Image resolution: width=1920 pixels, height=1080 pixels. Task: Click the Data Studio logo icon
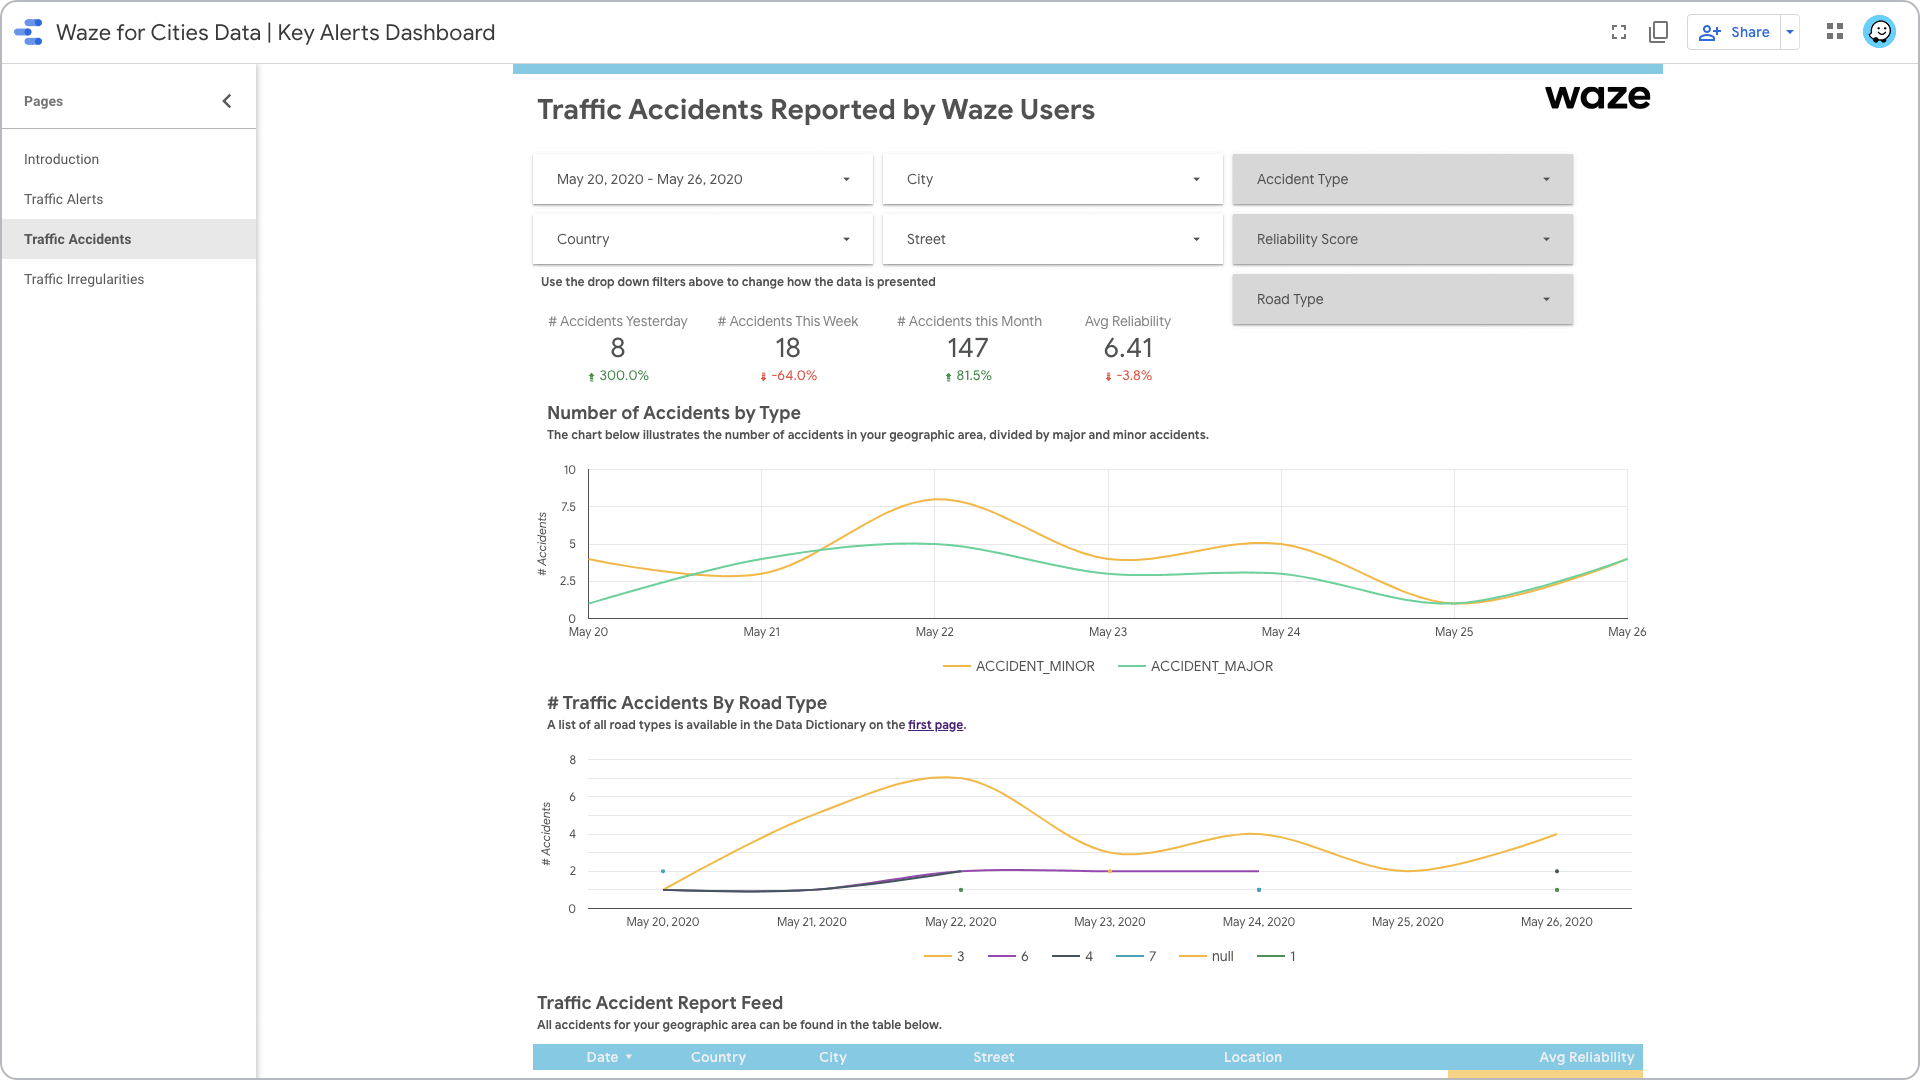click(x=29, y=32)
